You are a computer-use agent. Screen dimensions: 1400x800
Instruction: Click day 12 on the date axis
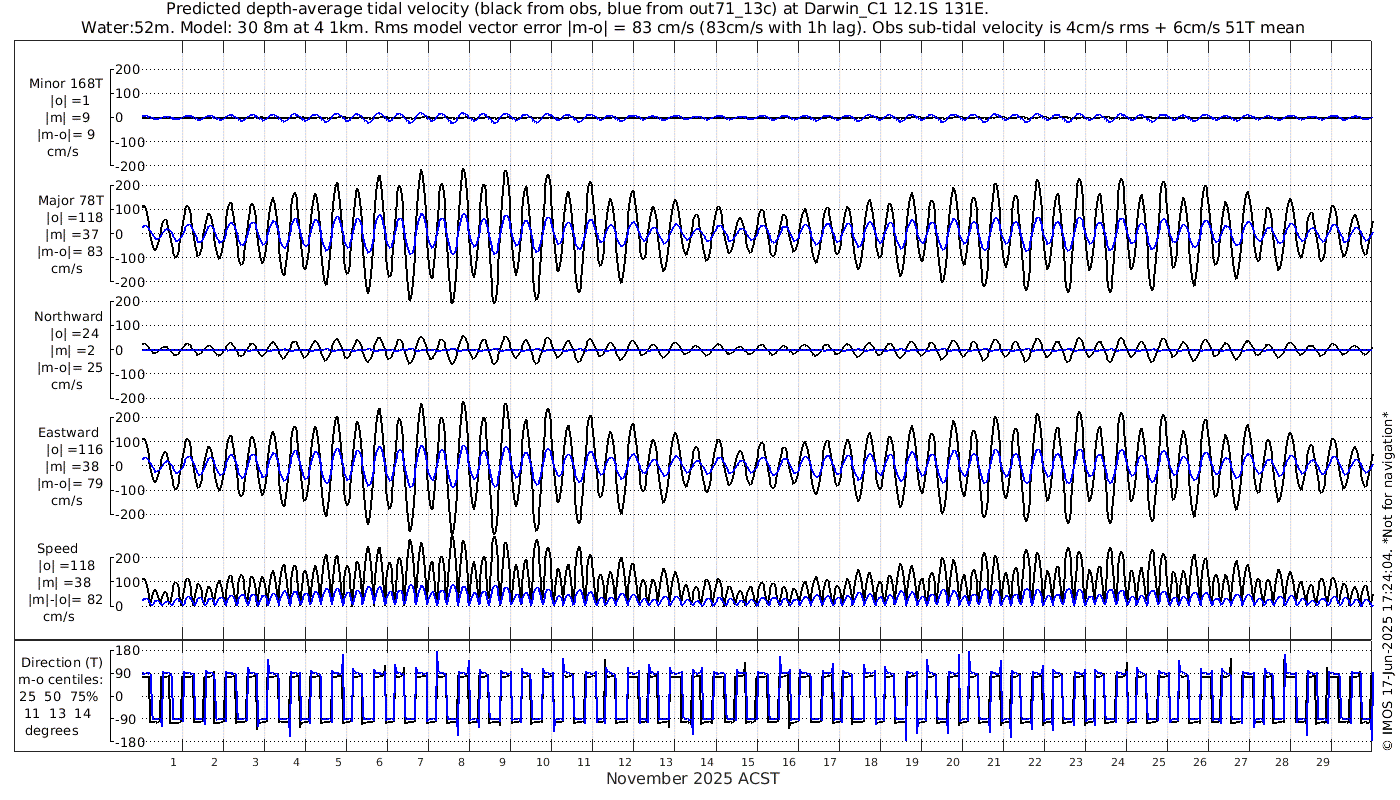(625, 761)
